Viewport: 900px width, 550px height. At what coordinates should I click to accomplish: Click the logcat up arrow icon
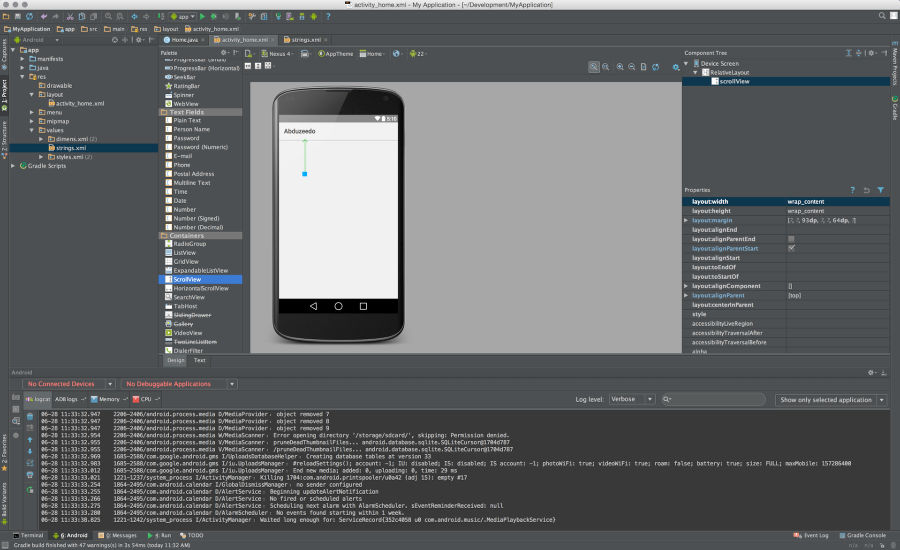tap(30, 440)
